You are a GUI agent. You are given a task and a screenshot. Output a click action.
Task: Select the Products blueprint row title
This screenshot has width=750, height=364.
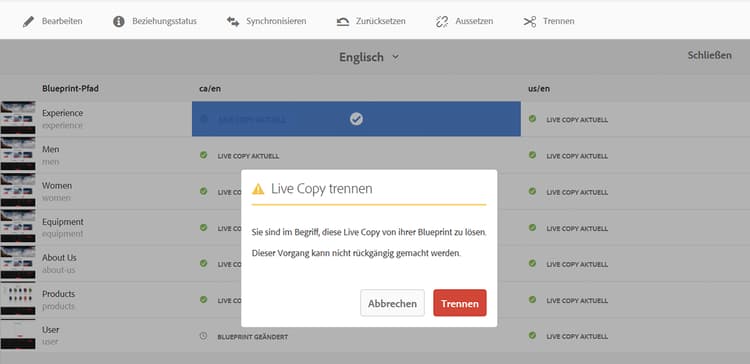(x=58, y=294)
